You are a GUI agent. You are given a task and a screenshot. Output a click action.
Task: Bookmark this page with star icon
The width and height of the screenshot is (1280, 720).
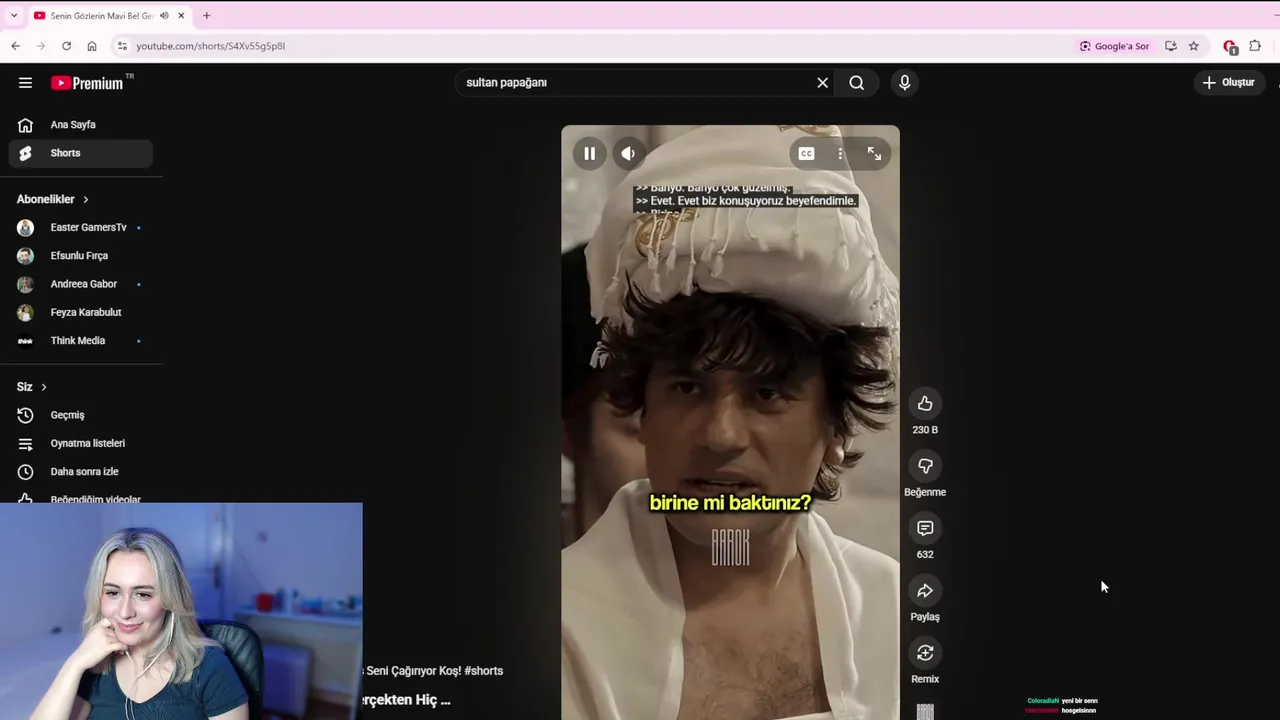click(x=1193, y=46)
